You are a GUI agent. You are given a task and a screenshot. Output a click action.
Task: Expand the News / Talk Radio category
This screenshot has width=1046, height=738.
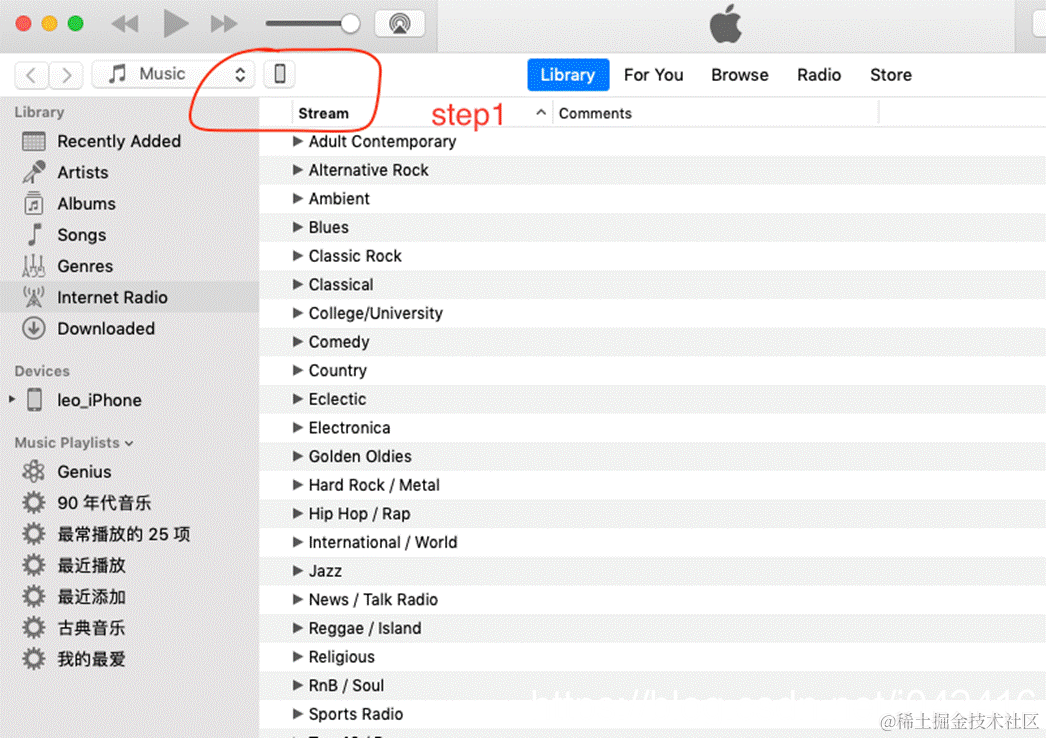(298, 599)
